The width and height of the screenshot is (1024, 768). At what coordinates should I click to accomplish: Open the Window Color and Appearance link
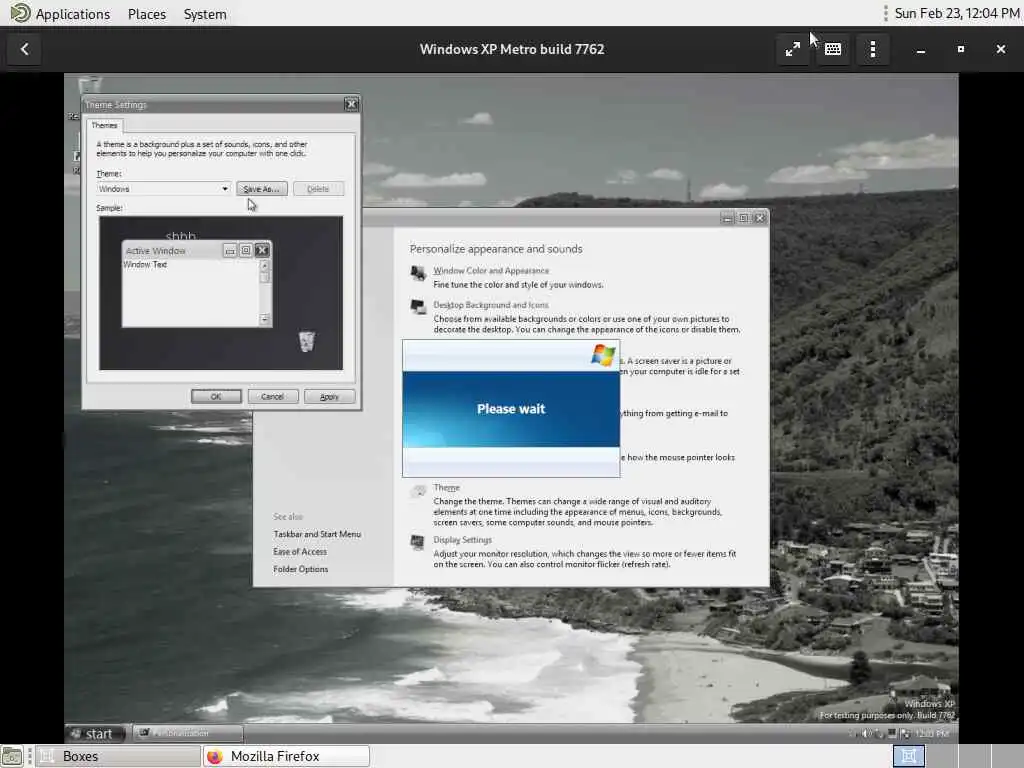tap(491, 270)
